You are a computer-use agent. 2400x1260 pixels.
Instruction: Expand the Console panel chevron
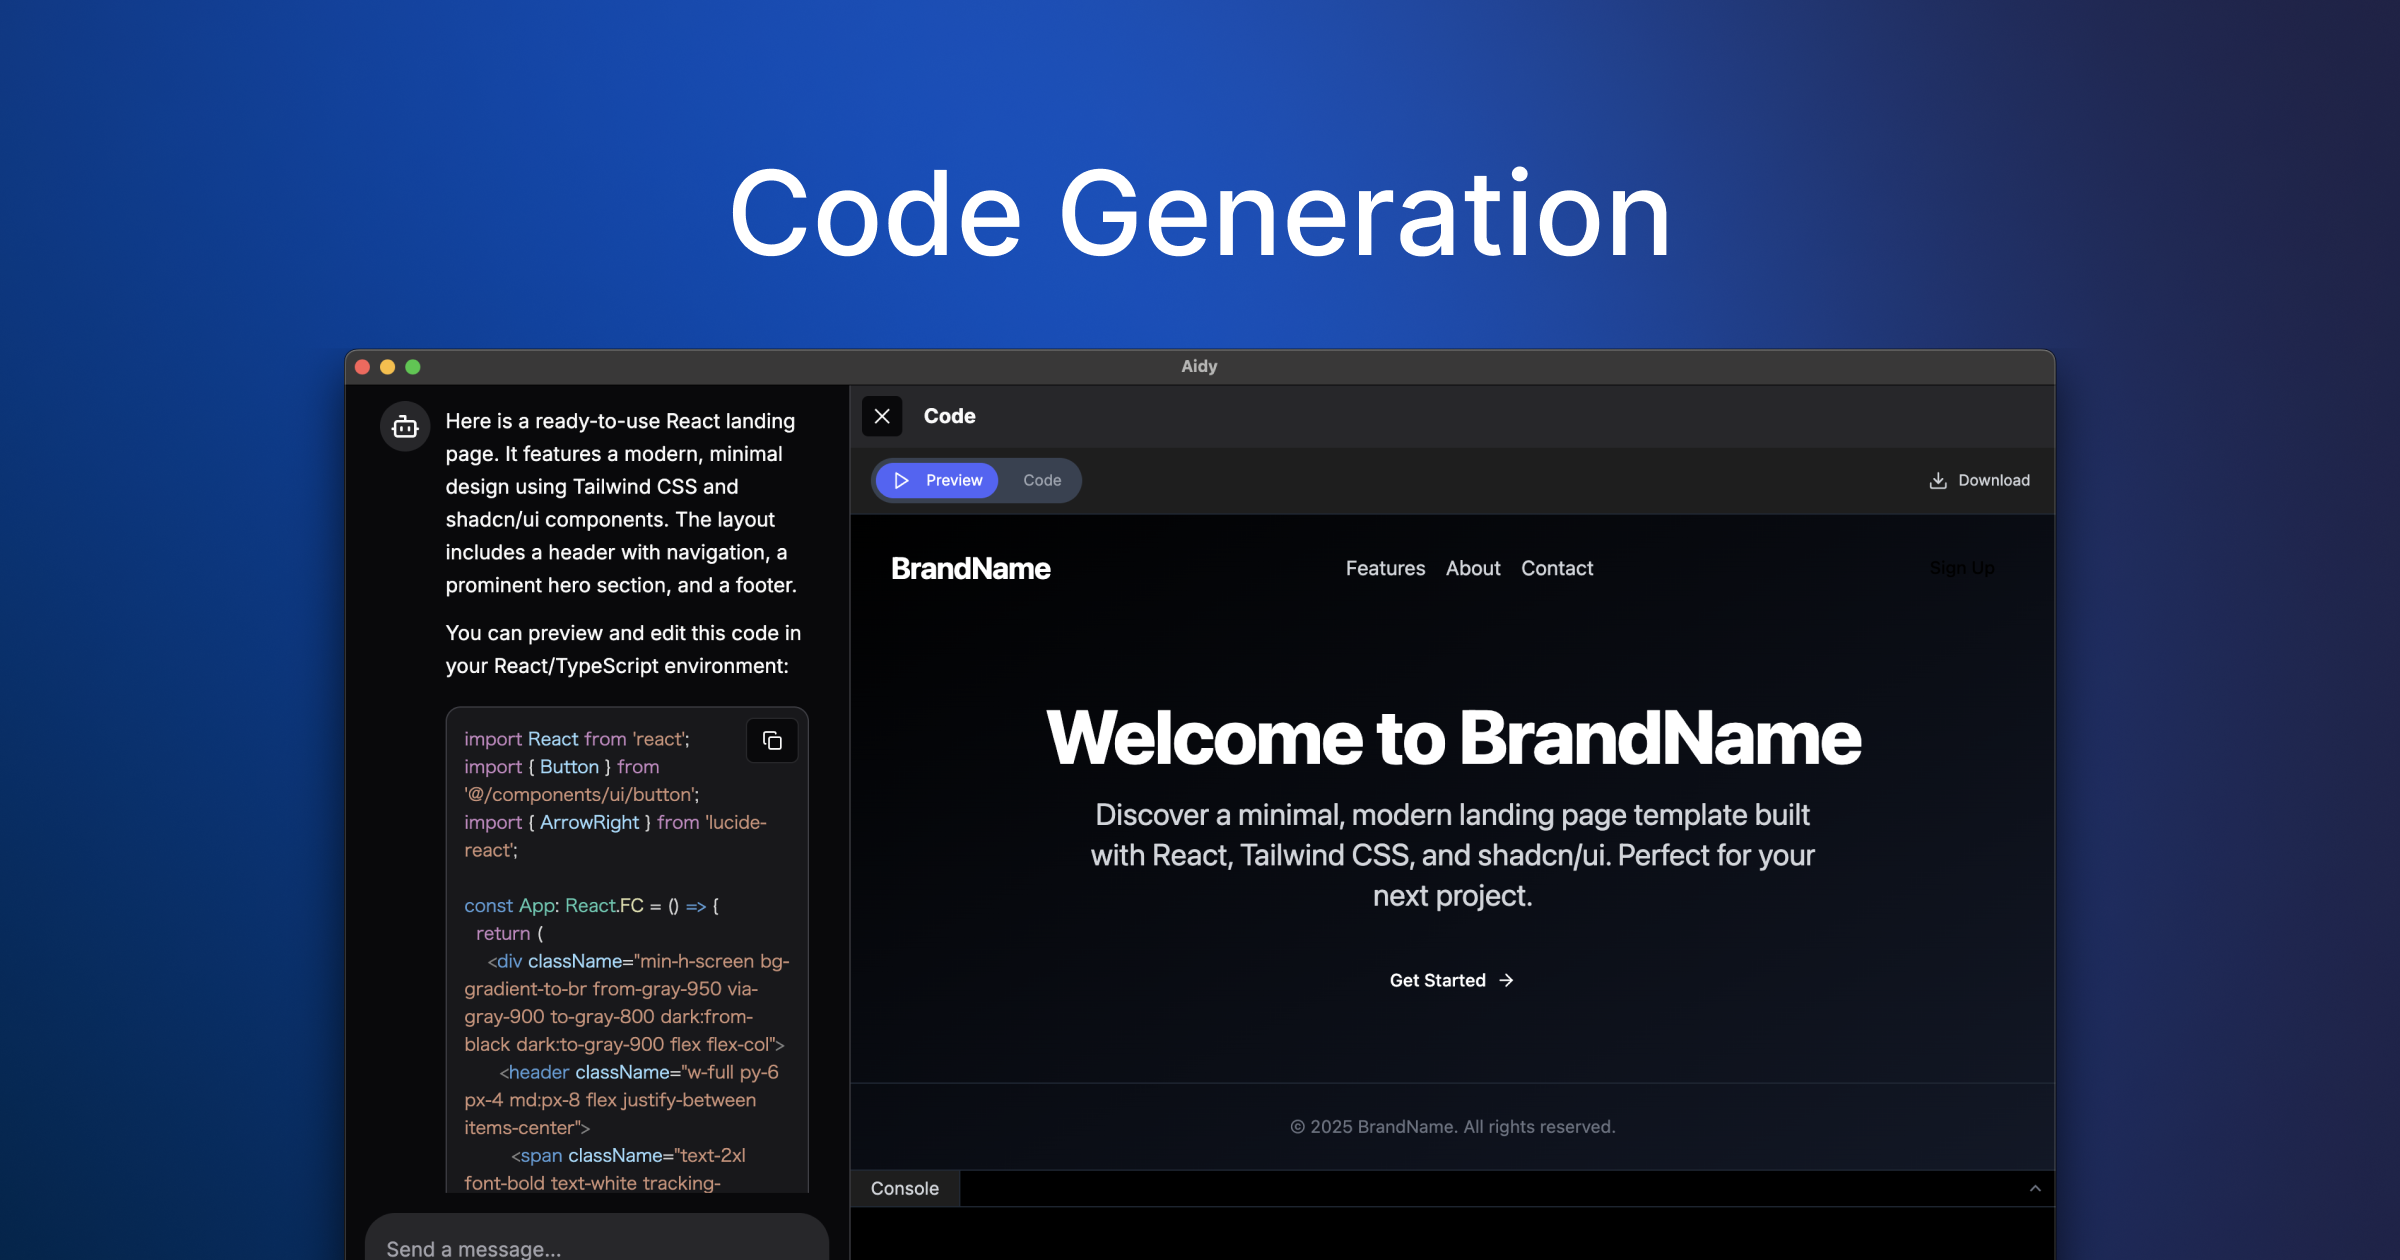[2034, 1188]
